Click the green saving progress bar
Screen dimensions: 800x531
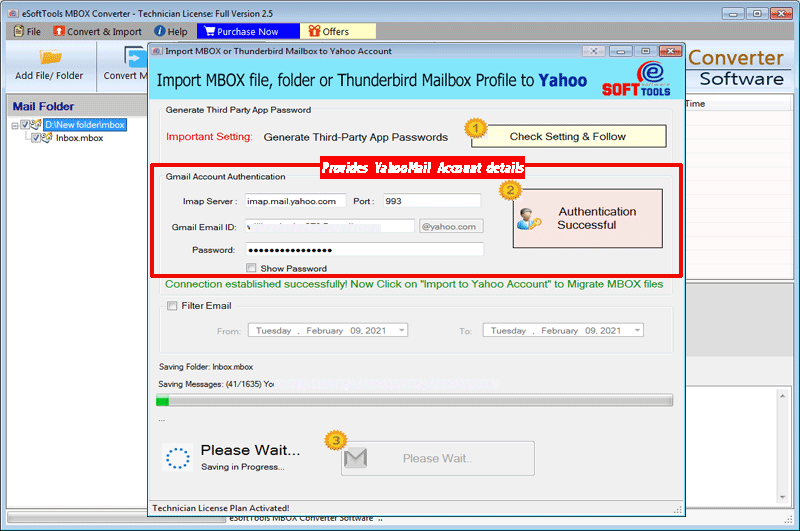point(414,401)
